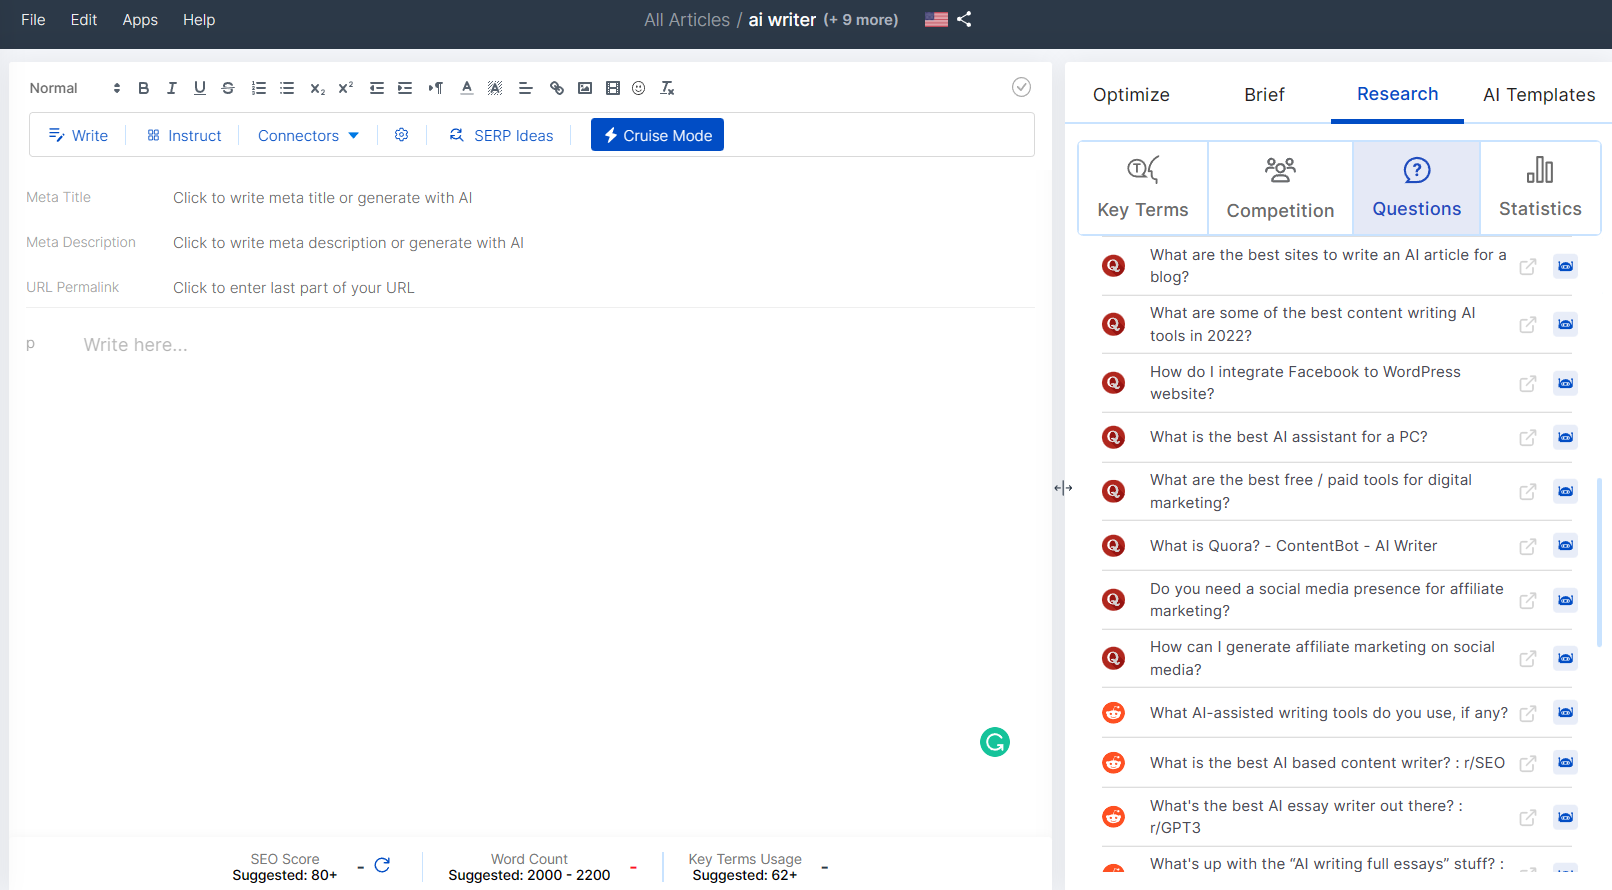
Task: Open the text alignment dropdown
Action: (525, 88)
